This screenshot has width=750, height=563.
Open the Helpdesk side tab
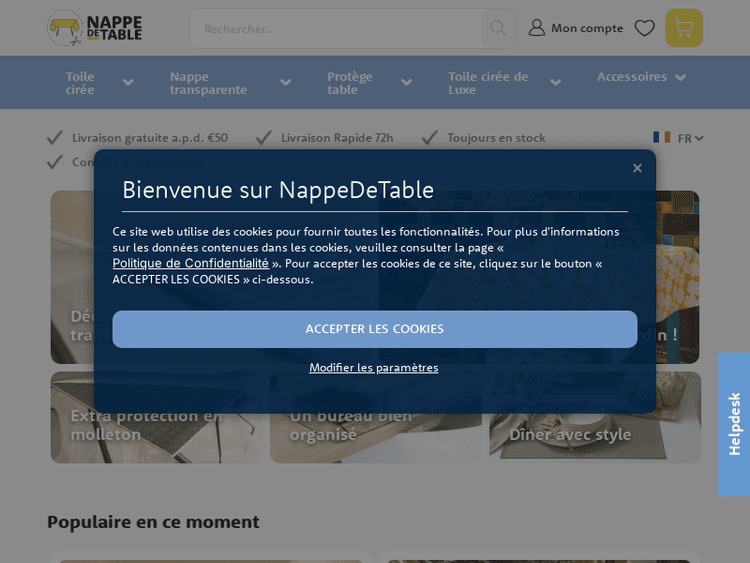pos(734,424)
